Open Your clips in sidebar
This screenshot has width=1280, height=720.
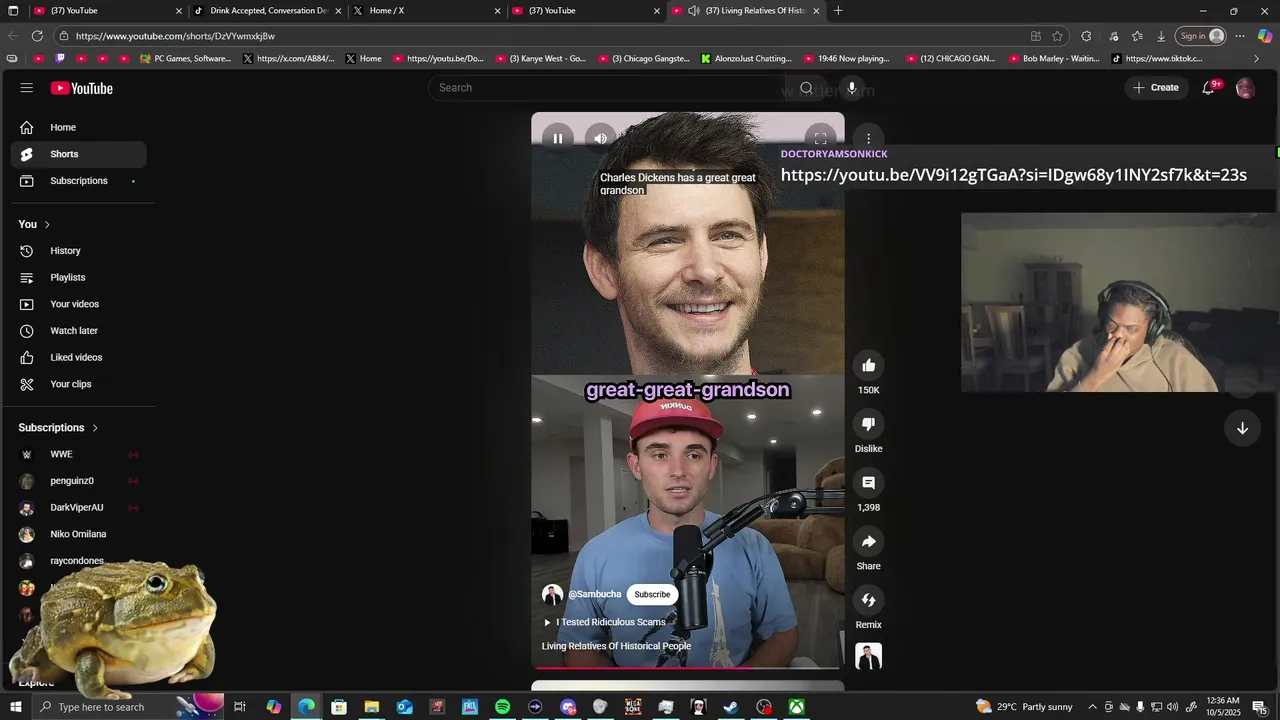tap(78, 384)
